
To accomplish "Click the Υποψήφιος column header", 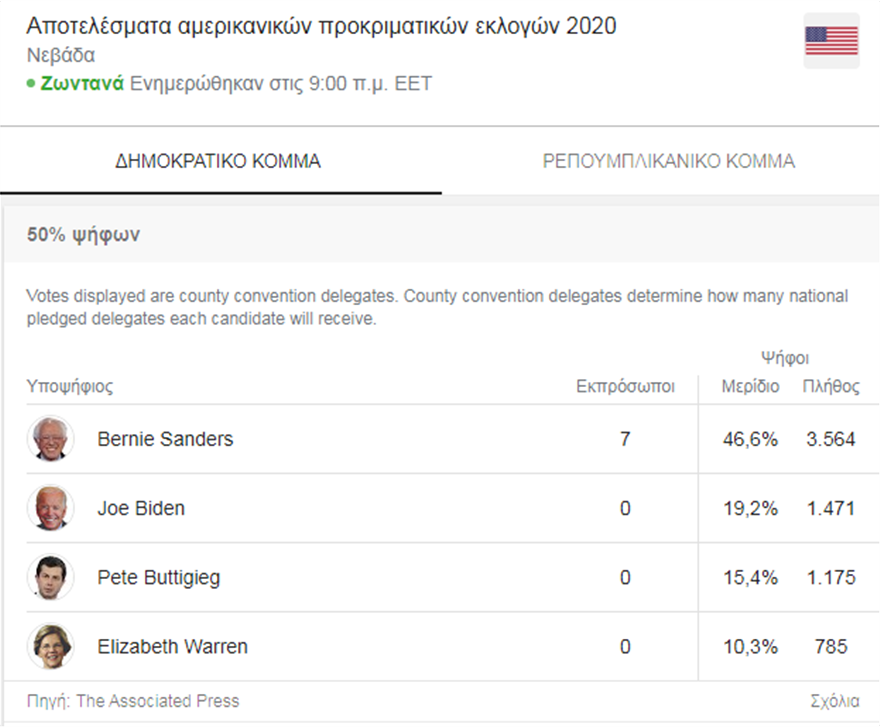I will click(69, 387).
